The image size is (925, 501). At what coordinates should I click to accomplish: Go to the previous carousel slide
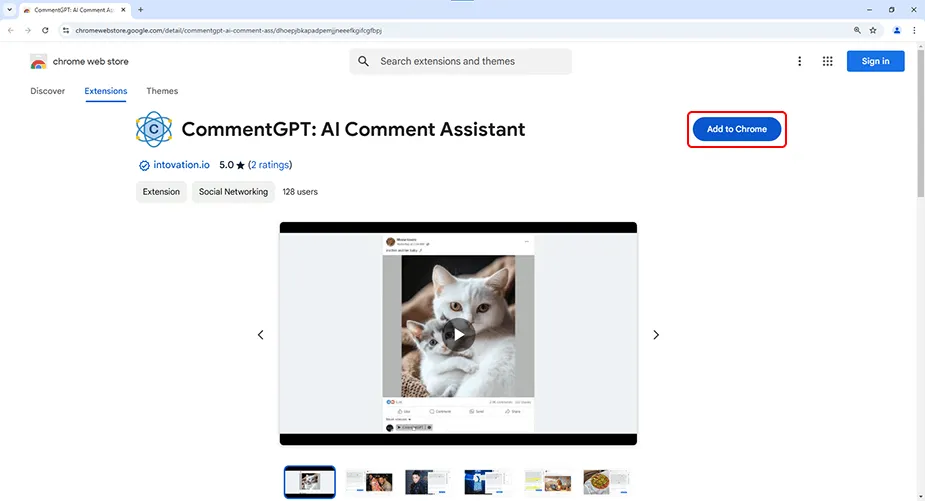click(x=261, y=335)
